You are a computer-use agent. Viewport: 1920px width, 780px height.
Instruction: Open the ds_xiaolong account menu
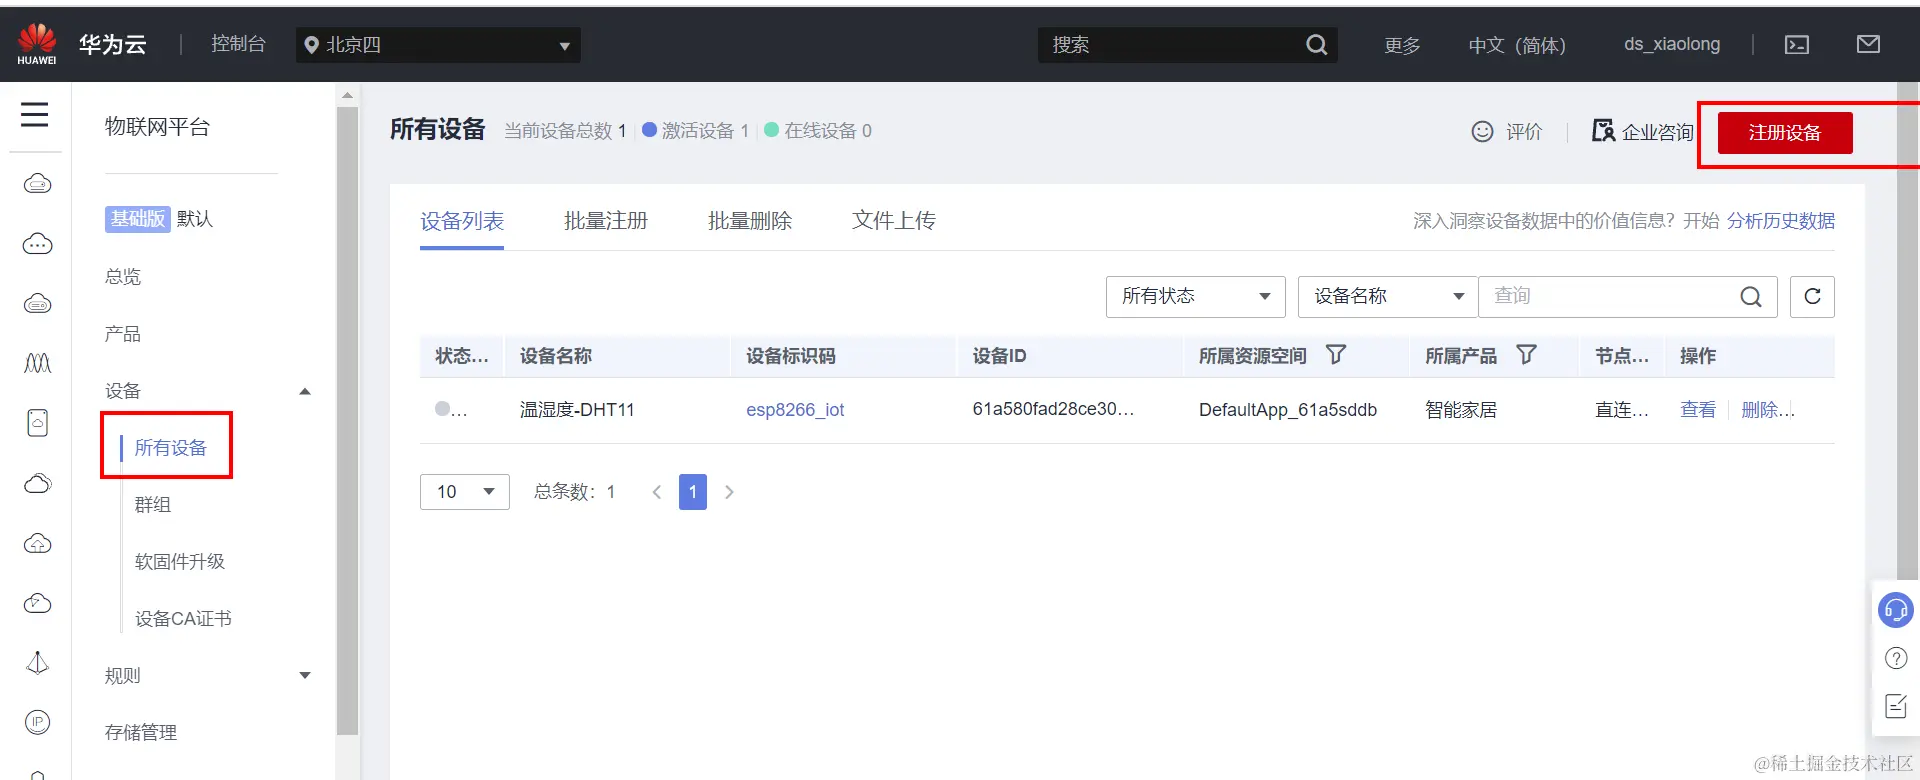pyautogui.click(x=1672, y=44)
